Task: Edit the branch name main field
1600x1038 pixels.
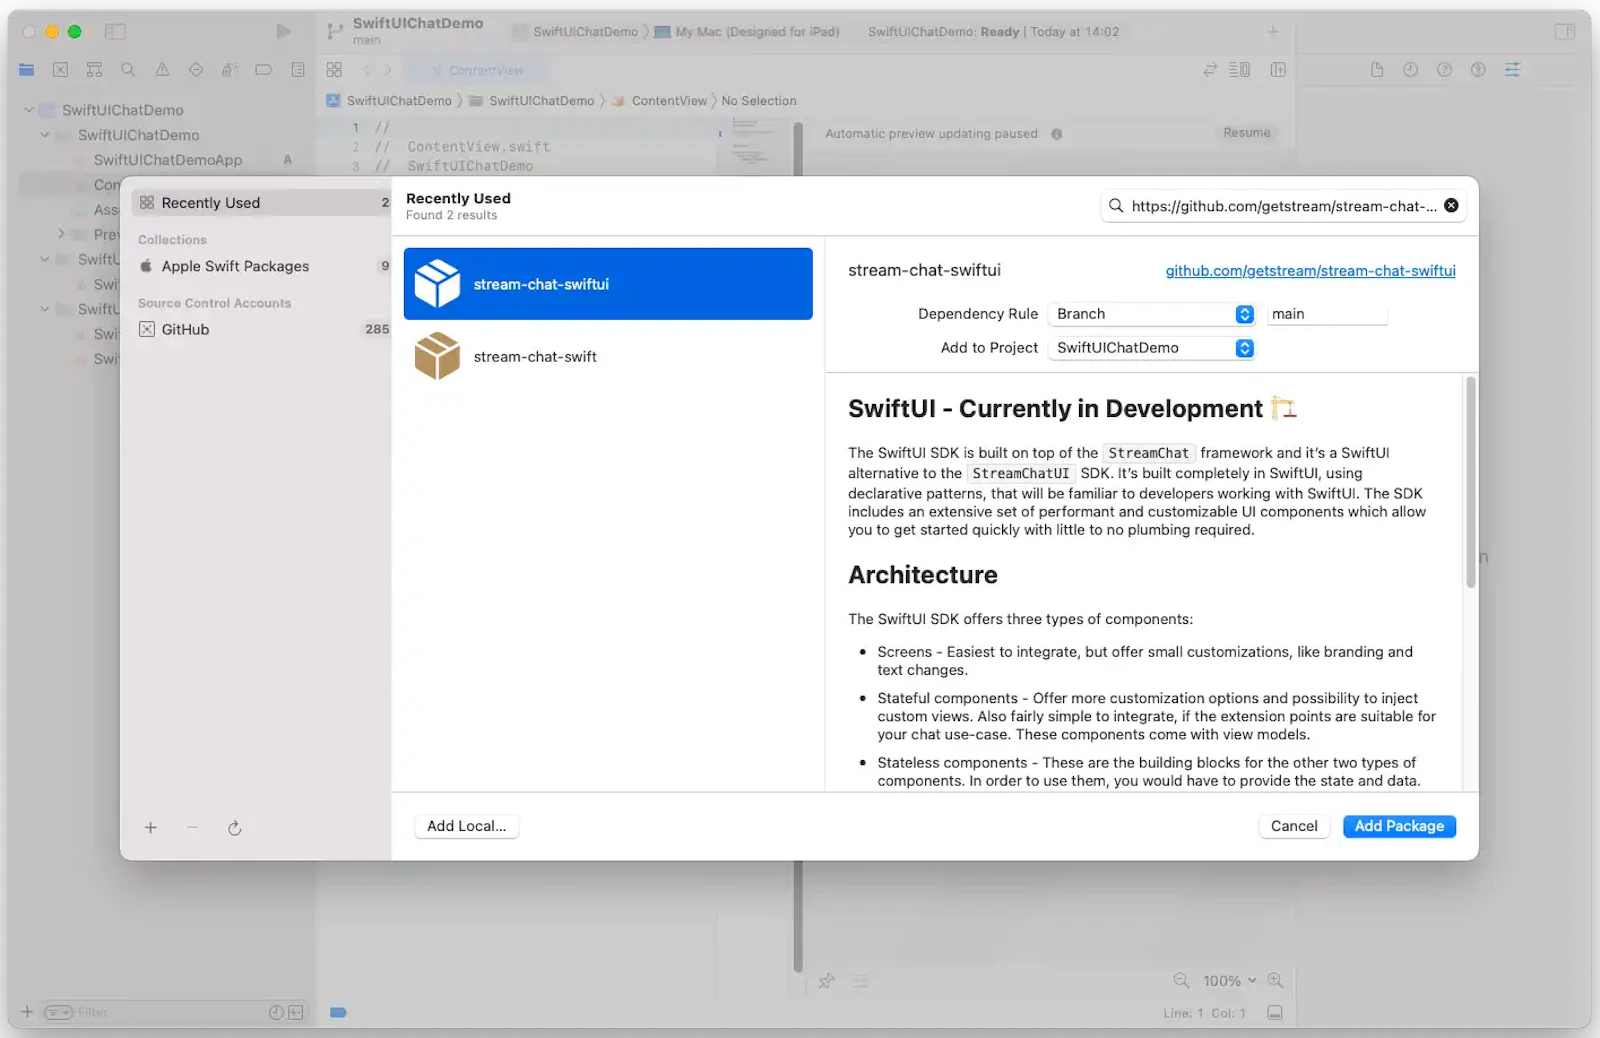Action: [1327, 314]
